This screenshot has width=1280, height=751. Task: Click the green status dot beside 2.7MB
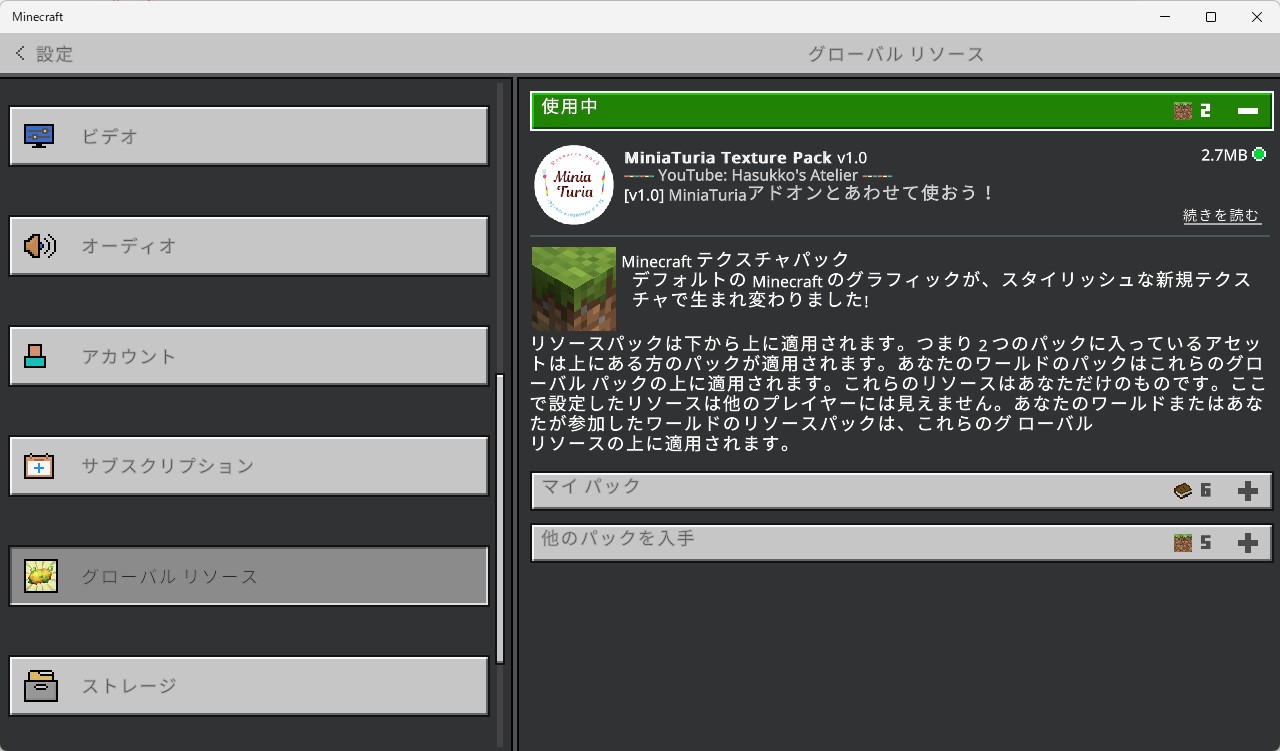(x=1259, y=155)
